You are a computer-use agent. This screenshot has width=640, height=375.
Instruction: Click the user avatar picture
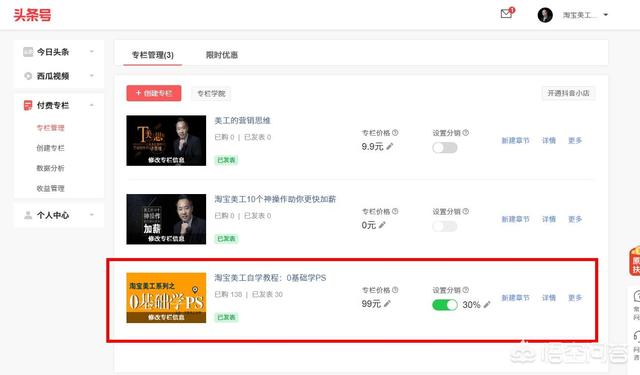[545, 15]
